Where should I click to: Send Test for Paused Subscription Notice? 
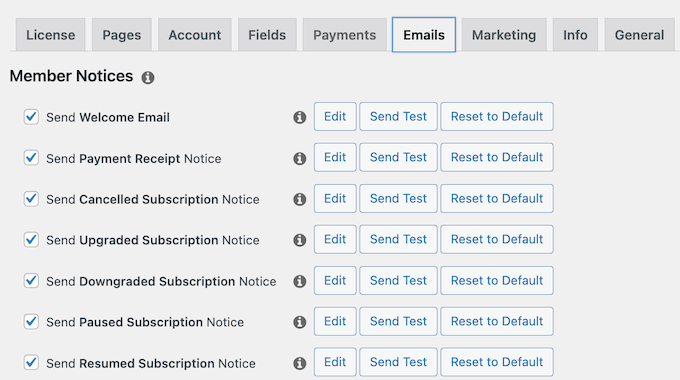click(x=398, y=321)
